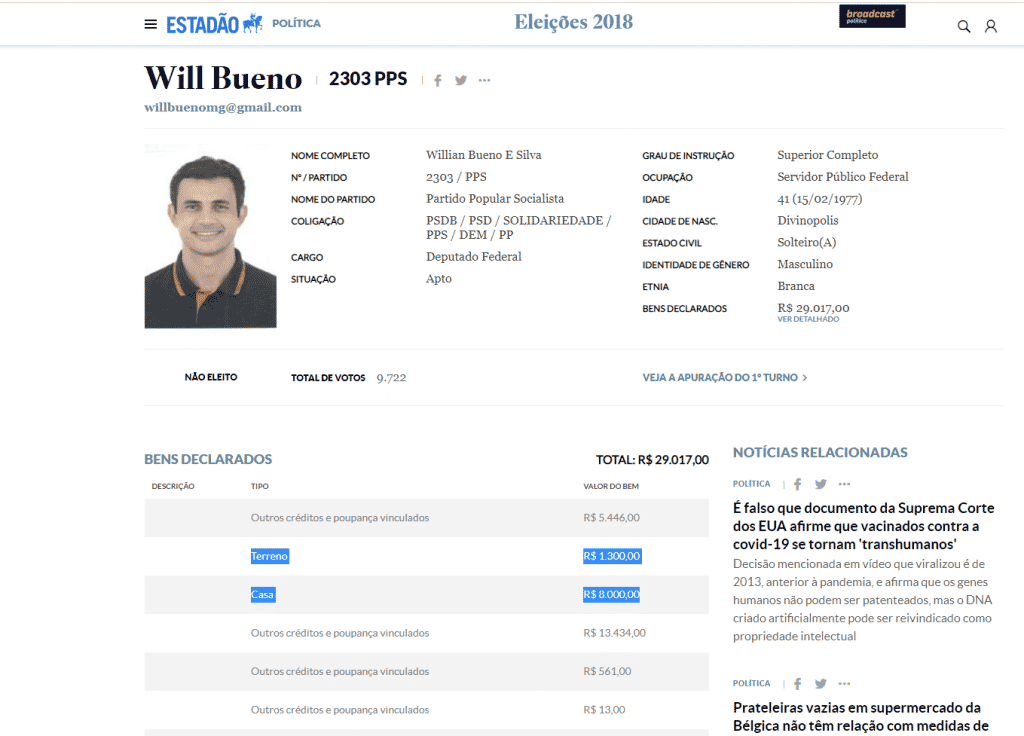Click the 'Servidor Público Federal' occupation value
The image size is (1024, 736).
coord(842,177)
